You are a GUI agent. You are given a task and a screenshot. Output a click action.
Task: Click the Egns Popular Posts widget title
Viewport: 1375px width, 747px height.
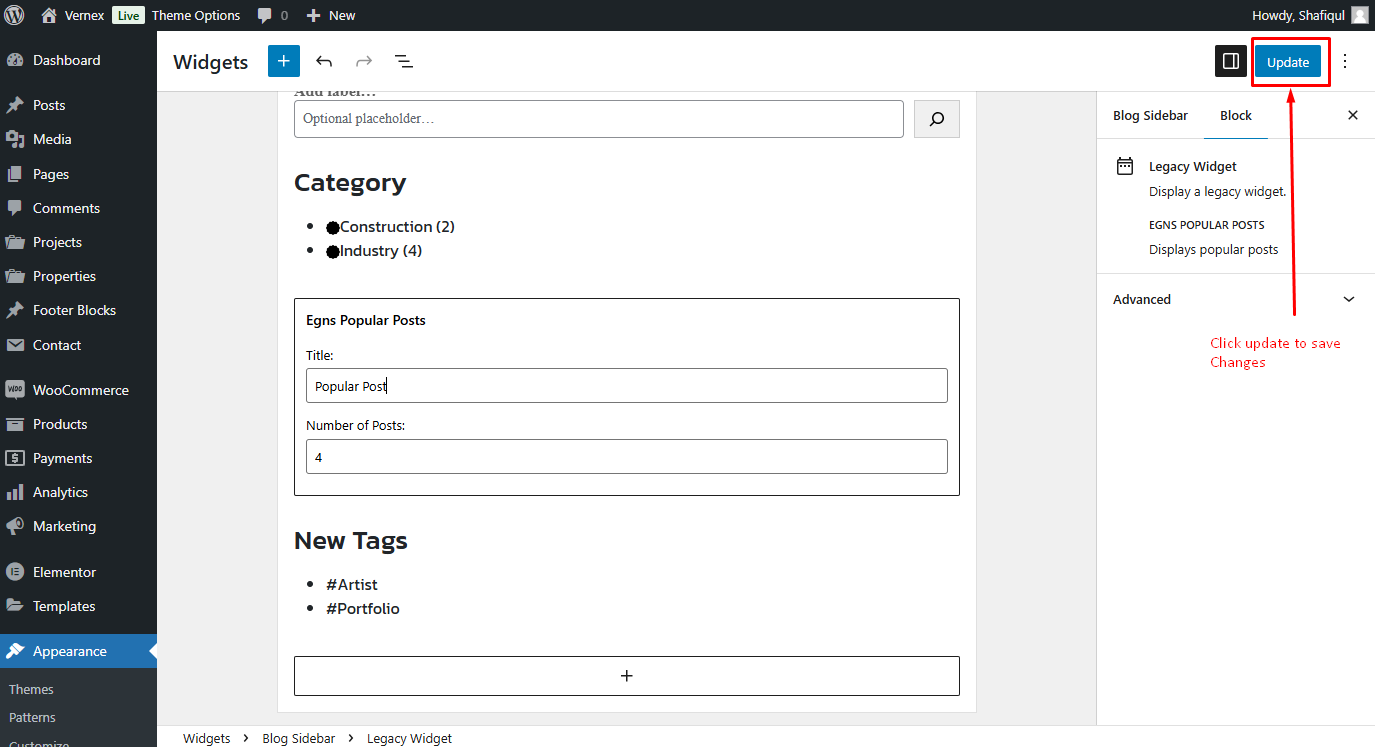pos(366,320)
